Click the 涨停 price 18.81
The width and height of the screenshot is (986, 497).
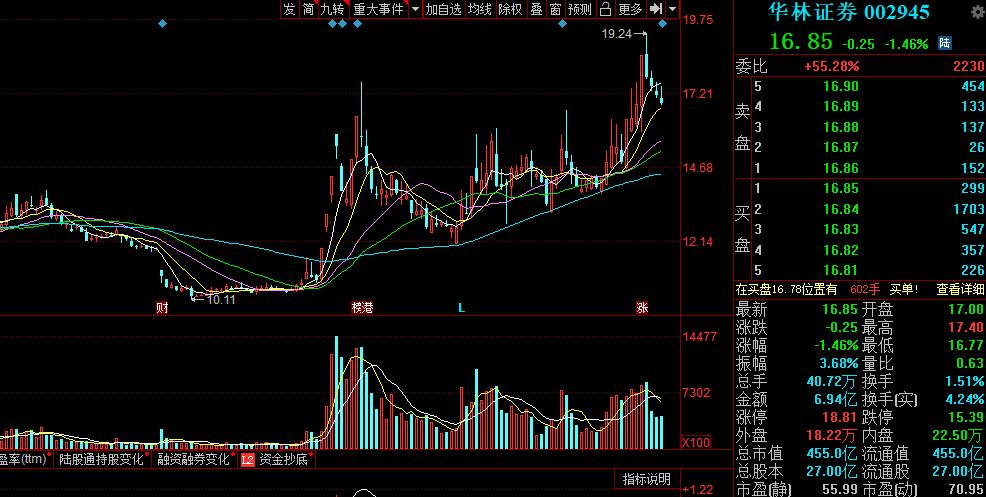pos(841,417)
